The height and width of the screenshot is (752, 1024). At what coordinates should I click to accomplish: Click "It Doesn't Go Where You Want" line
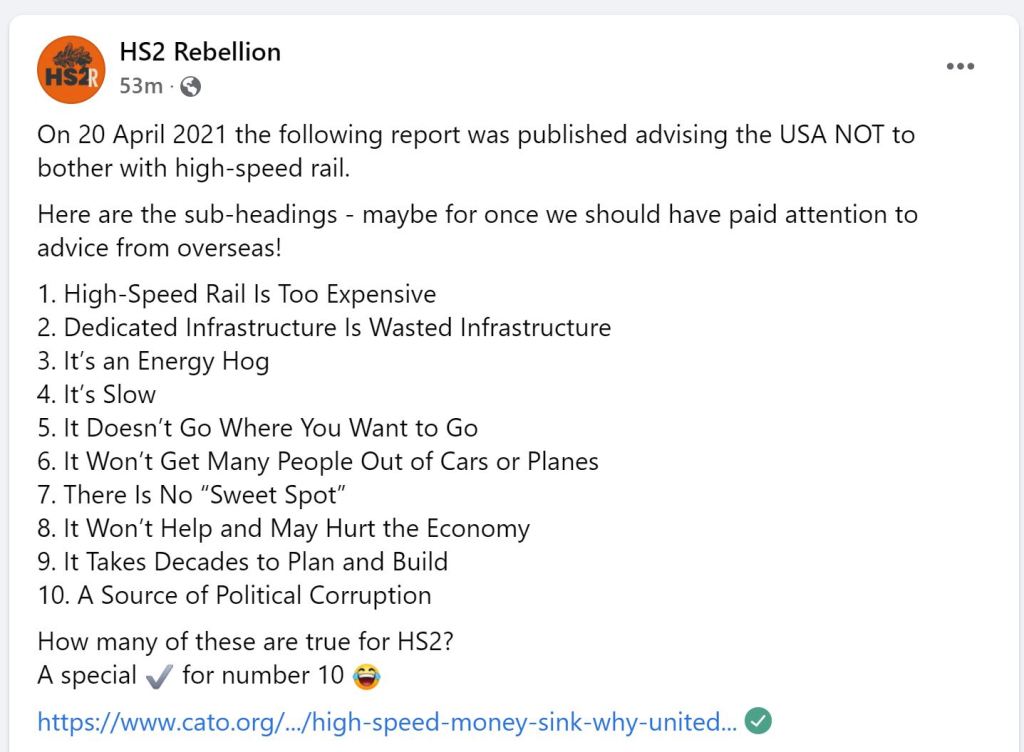[x=258, y=428]
